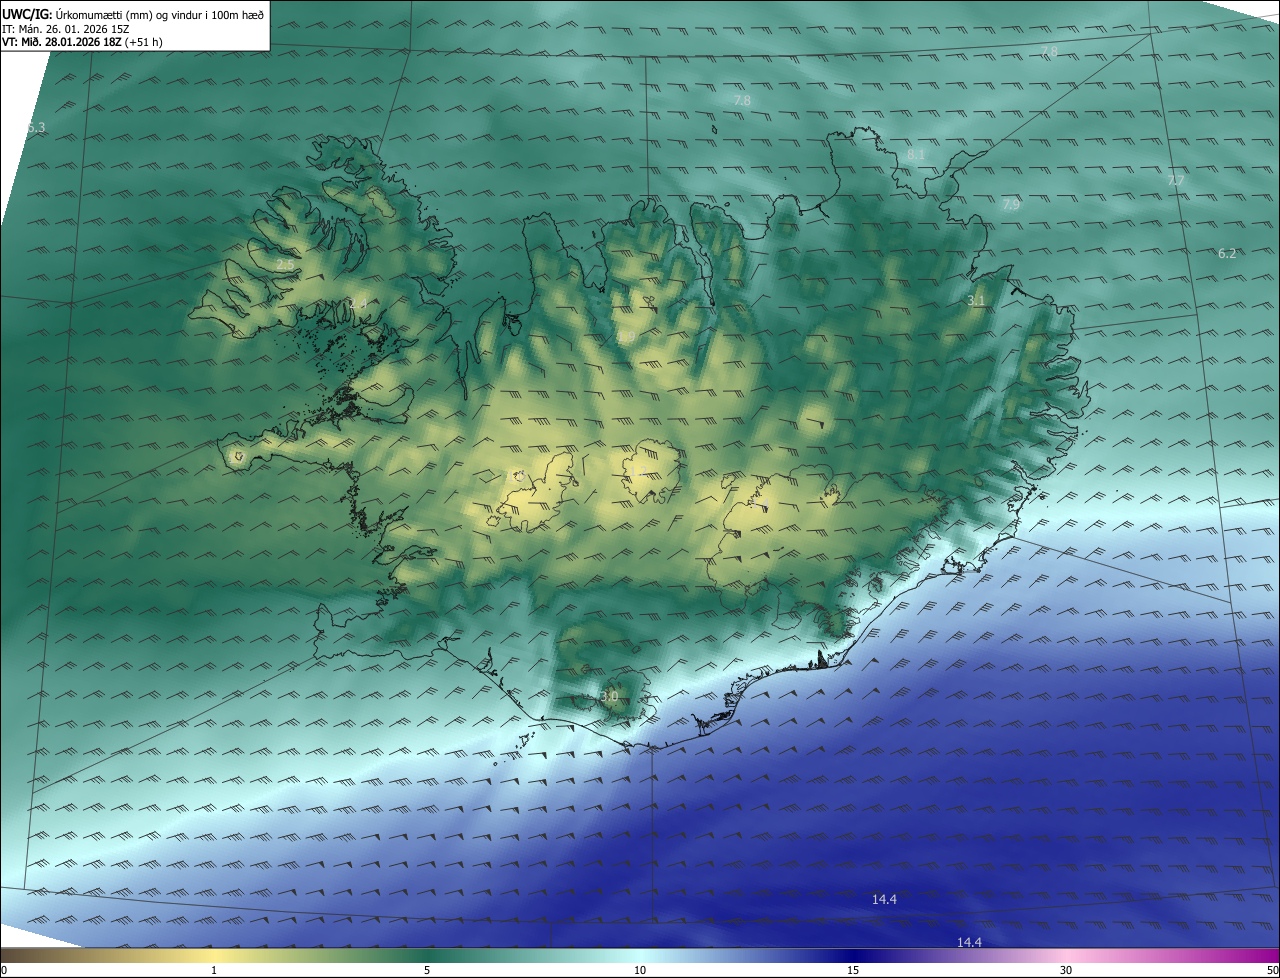The image size is (1280, 978).
Task: Click the 8.1 value label on the map
Action: 916,155
